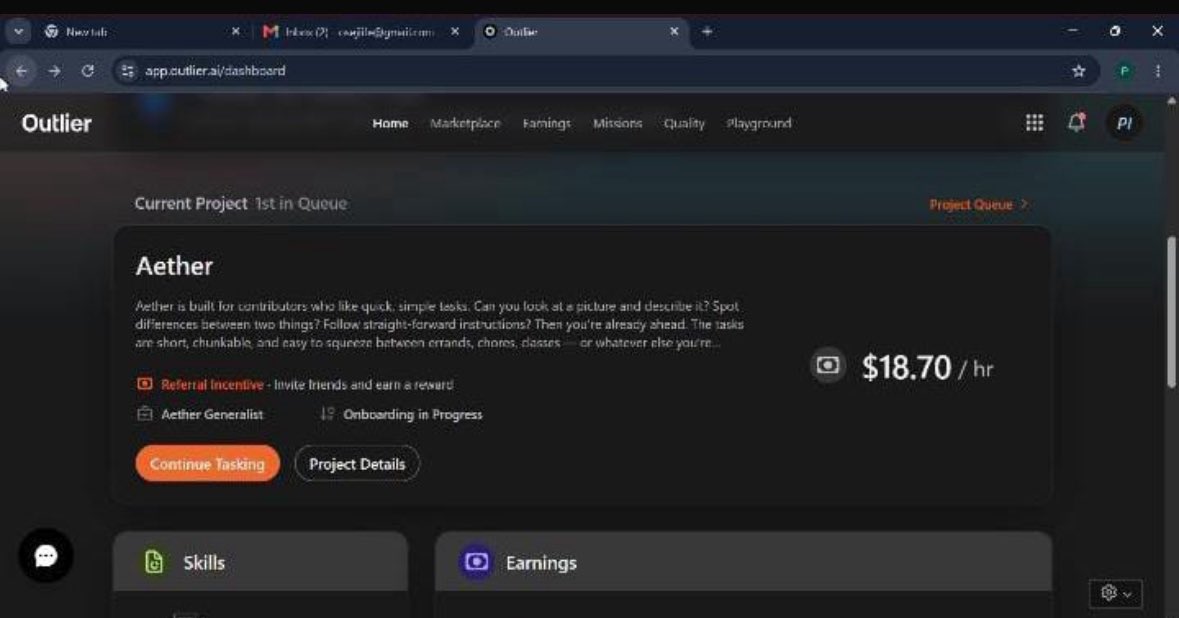Switch to the Gmail Inbox tab
Screen dimensions: 1179x618
[x=360, y=32]
